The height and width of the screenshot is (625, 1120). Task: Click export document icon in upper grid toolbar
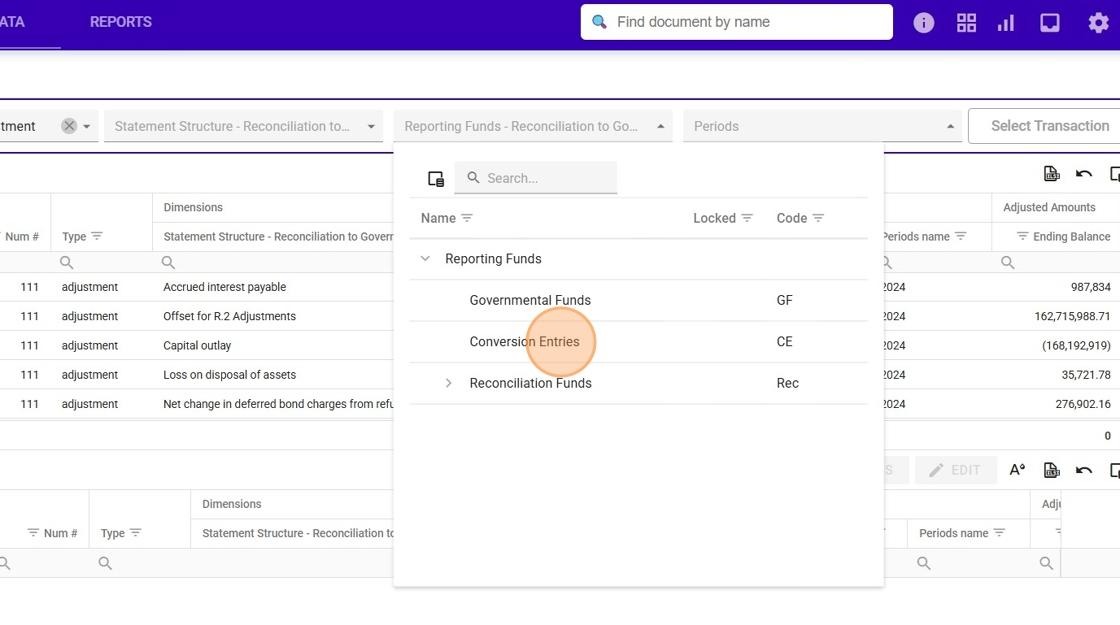pos(1051,174)
